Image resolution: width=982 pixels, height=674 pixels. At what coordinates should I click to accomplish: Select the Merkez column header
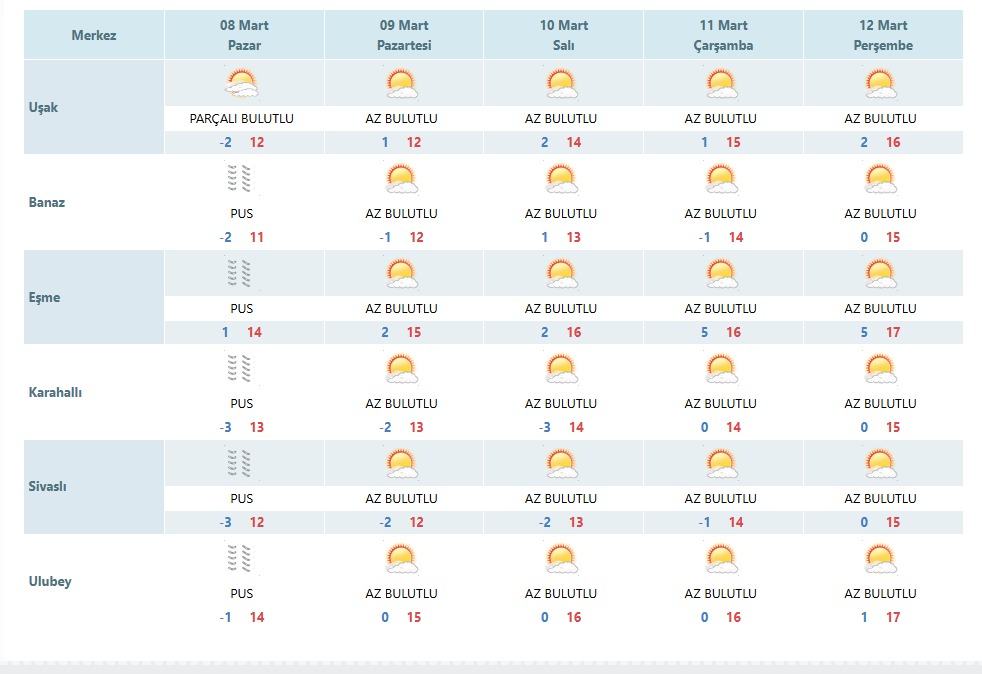(x=94, y=35)
